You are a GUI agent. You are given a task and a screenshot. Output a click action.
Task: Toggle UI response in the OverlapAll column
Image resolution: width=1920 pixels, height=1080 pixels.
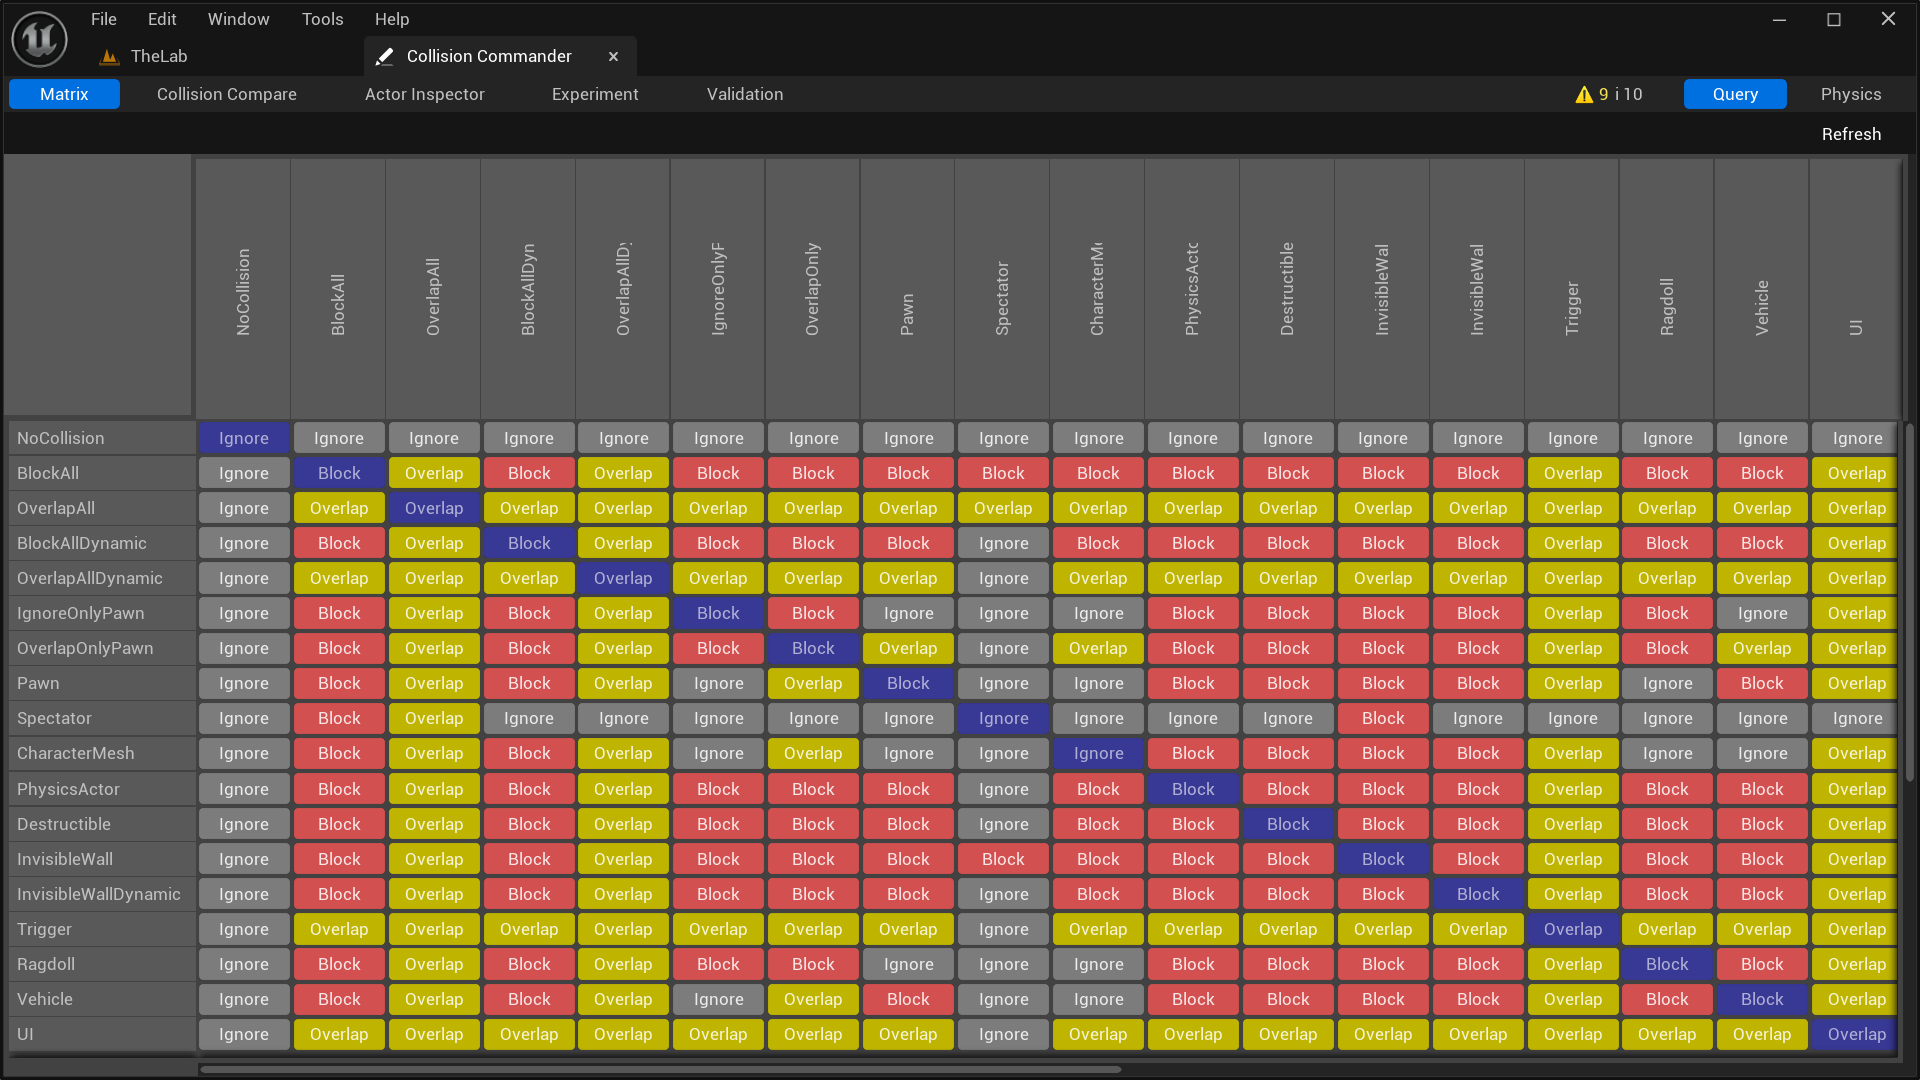point(434,1034)
